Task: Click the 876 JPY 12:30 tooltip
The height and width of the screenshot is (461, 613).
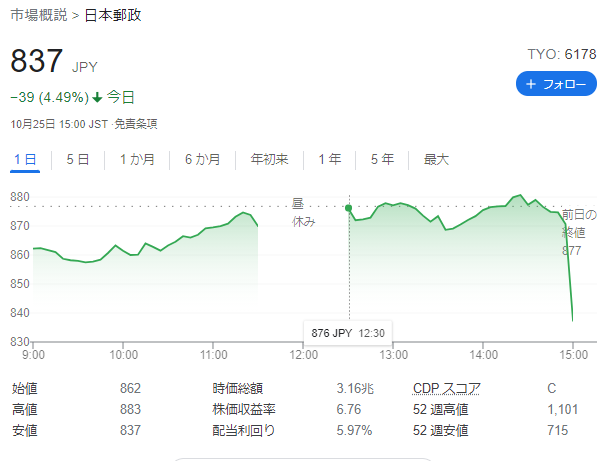Action: [x=348, y=333]
